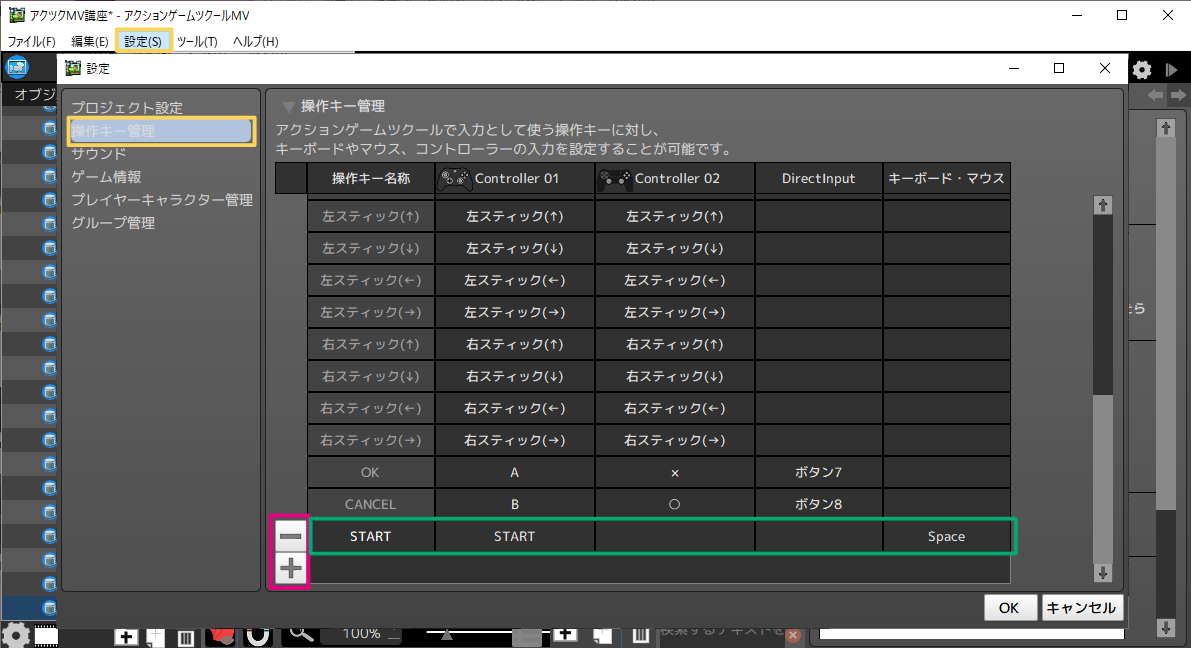Viewport: 1191px width, 648px height.
Task: Open the 設定(S) menu
Action: point(143,41)
